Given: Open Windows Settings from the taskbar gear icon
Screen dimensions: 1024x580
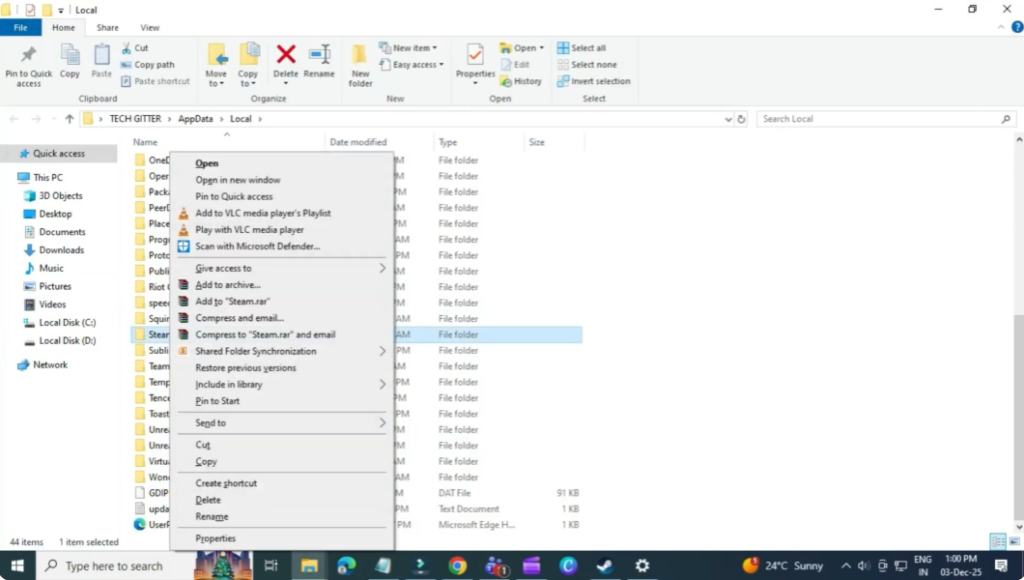Looking at the screenshot, I should [x=641, y=564].
